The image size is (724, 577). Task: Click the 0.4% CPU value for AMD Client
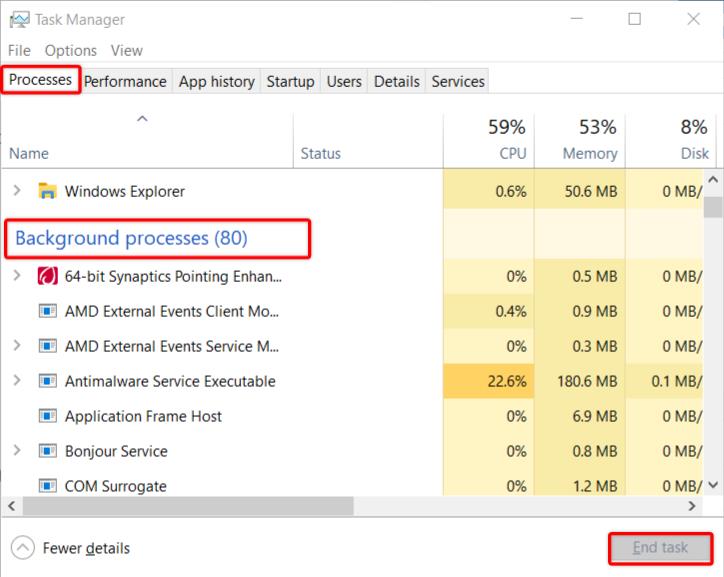511,311
